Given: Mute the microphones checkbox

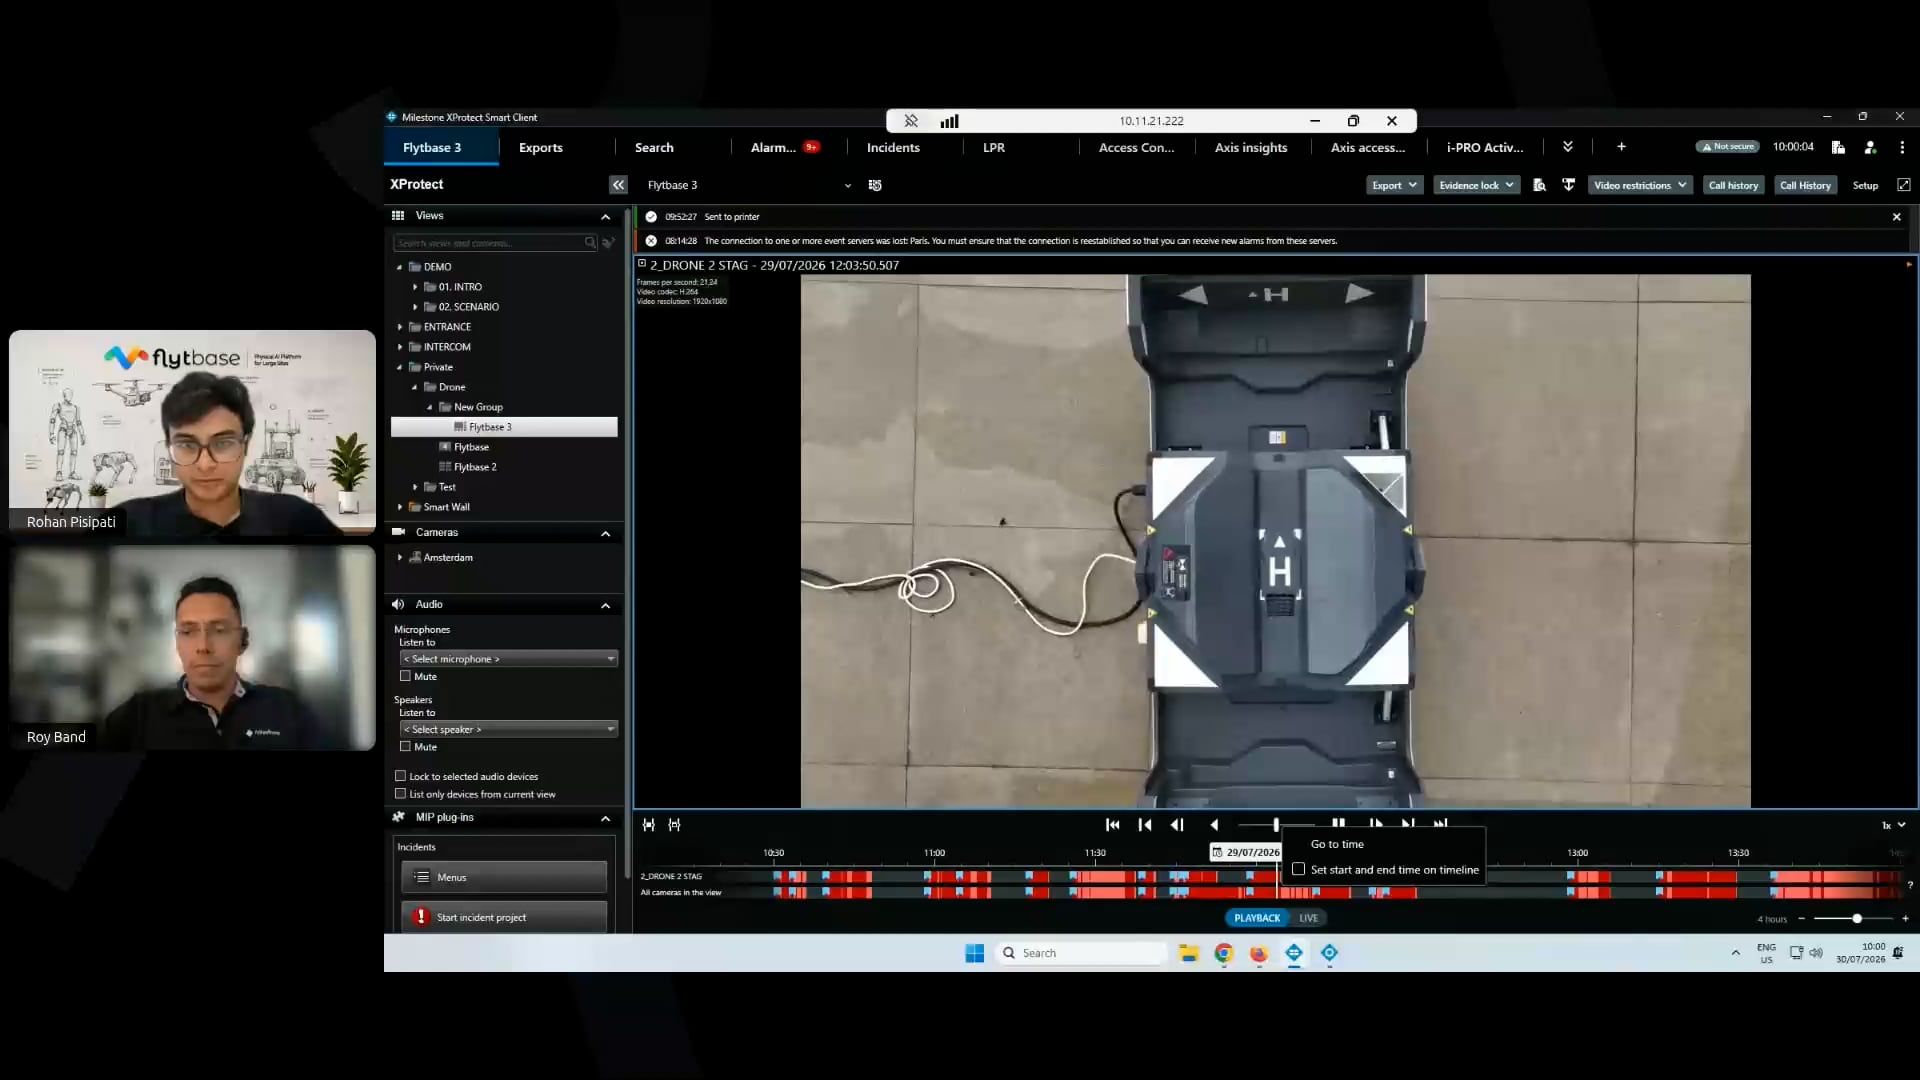Looking at the screenshot, I should (405, 676).
